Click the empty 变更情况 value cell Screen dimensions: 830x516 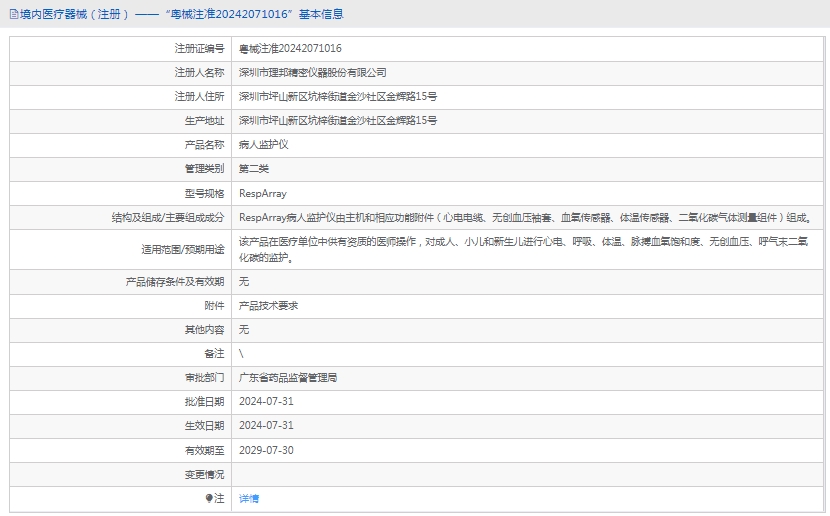coord(528,474)
